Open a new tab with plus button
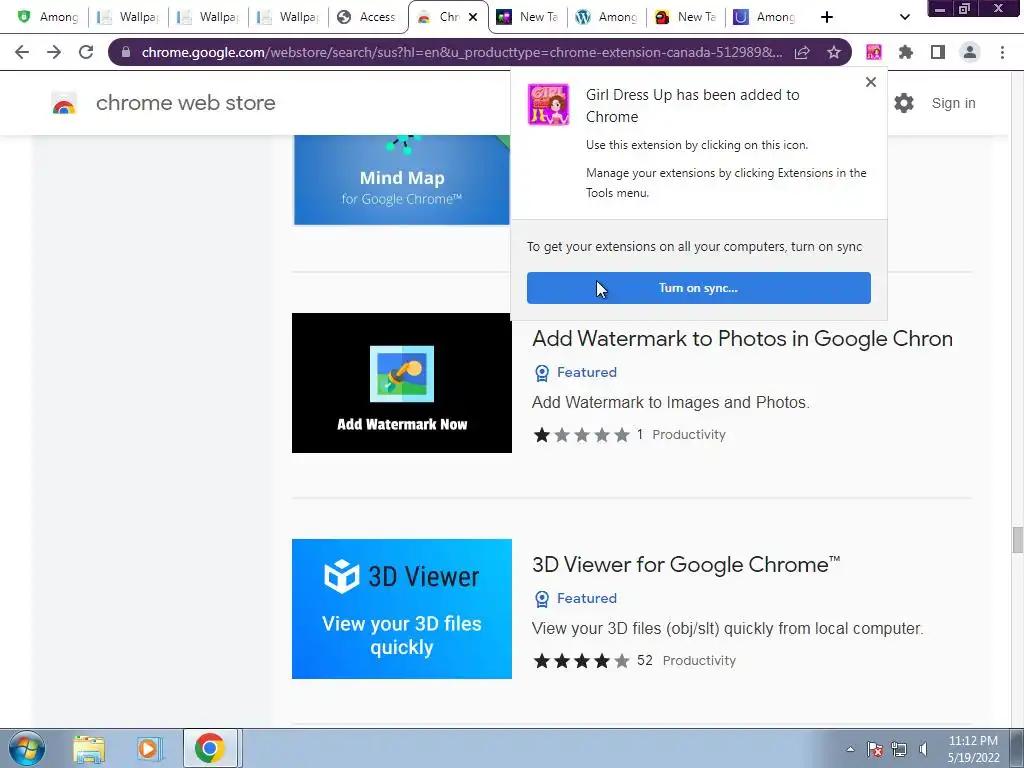The image size is (1024, 768). point(827,17)
